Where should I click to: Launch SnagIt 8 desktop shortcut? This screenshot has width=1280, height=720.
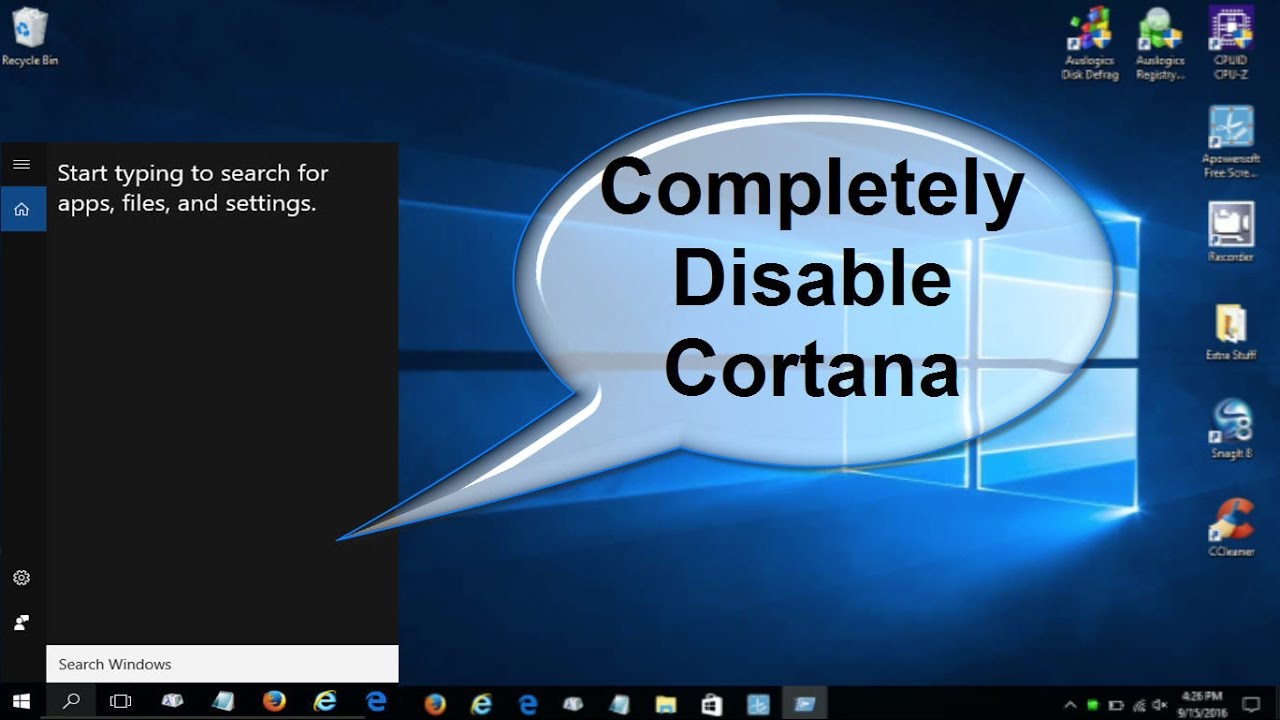pyautogui.click(x=1231, y=428)
